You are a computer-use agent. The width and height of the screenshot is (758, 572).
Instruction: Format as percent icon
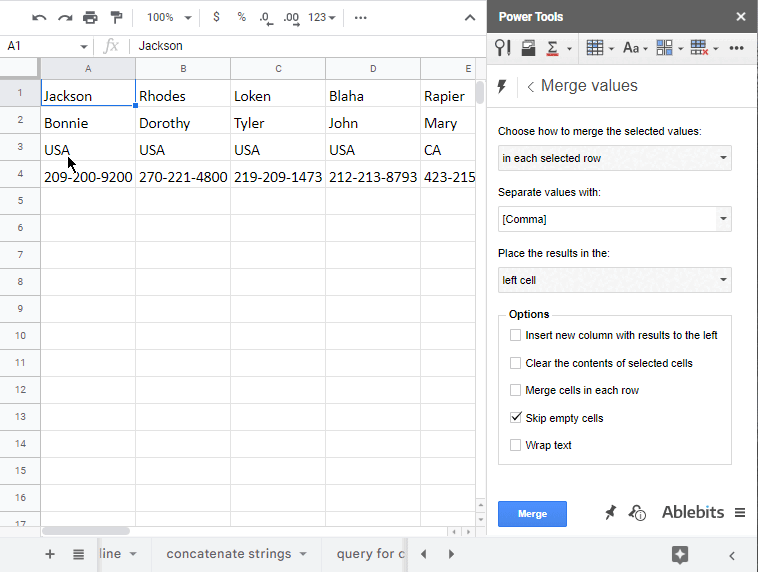[x=241, y=17]
